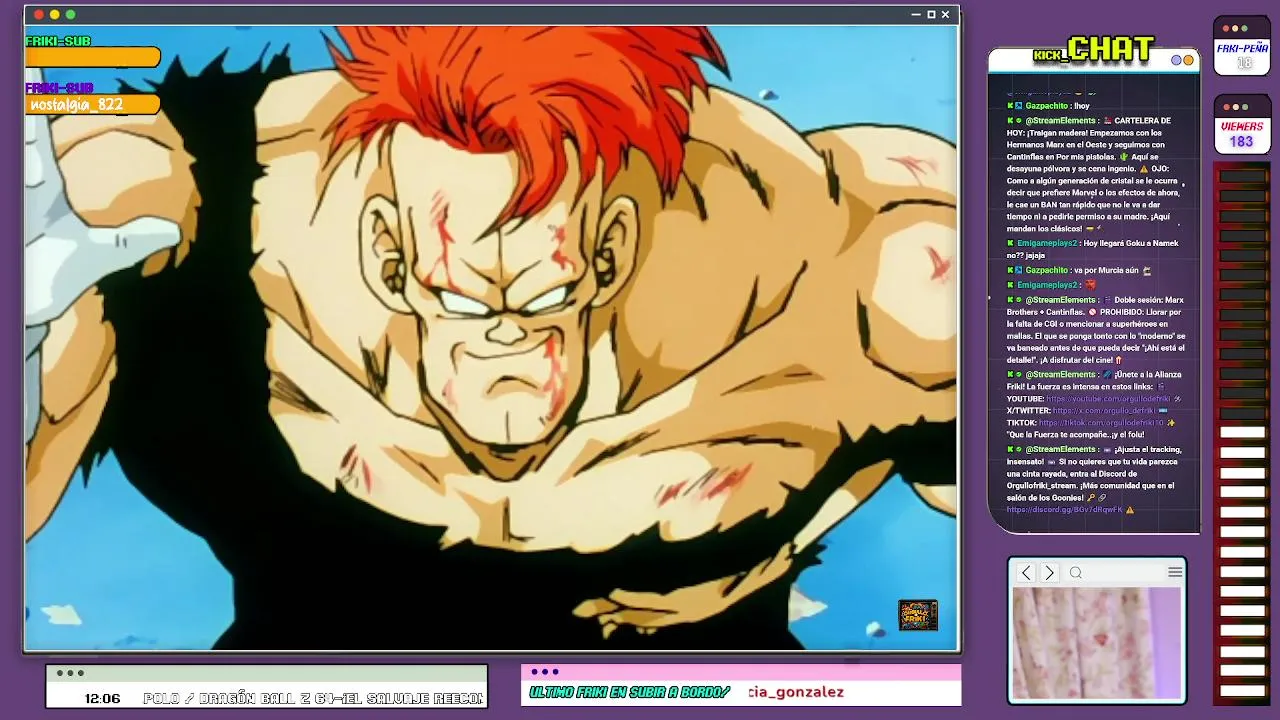Click the username Emigameplays2 on the 'Hoy llegará Goku' message
The height and width of the screenshot is (720, 1280).
pos(1047,243)
